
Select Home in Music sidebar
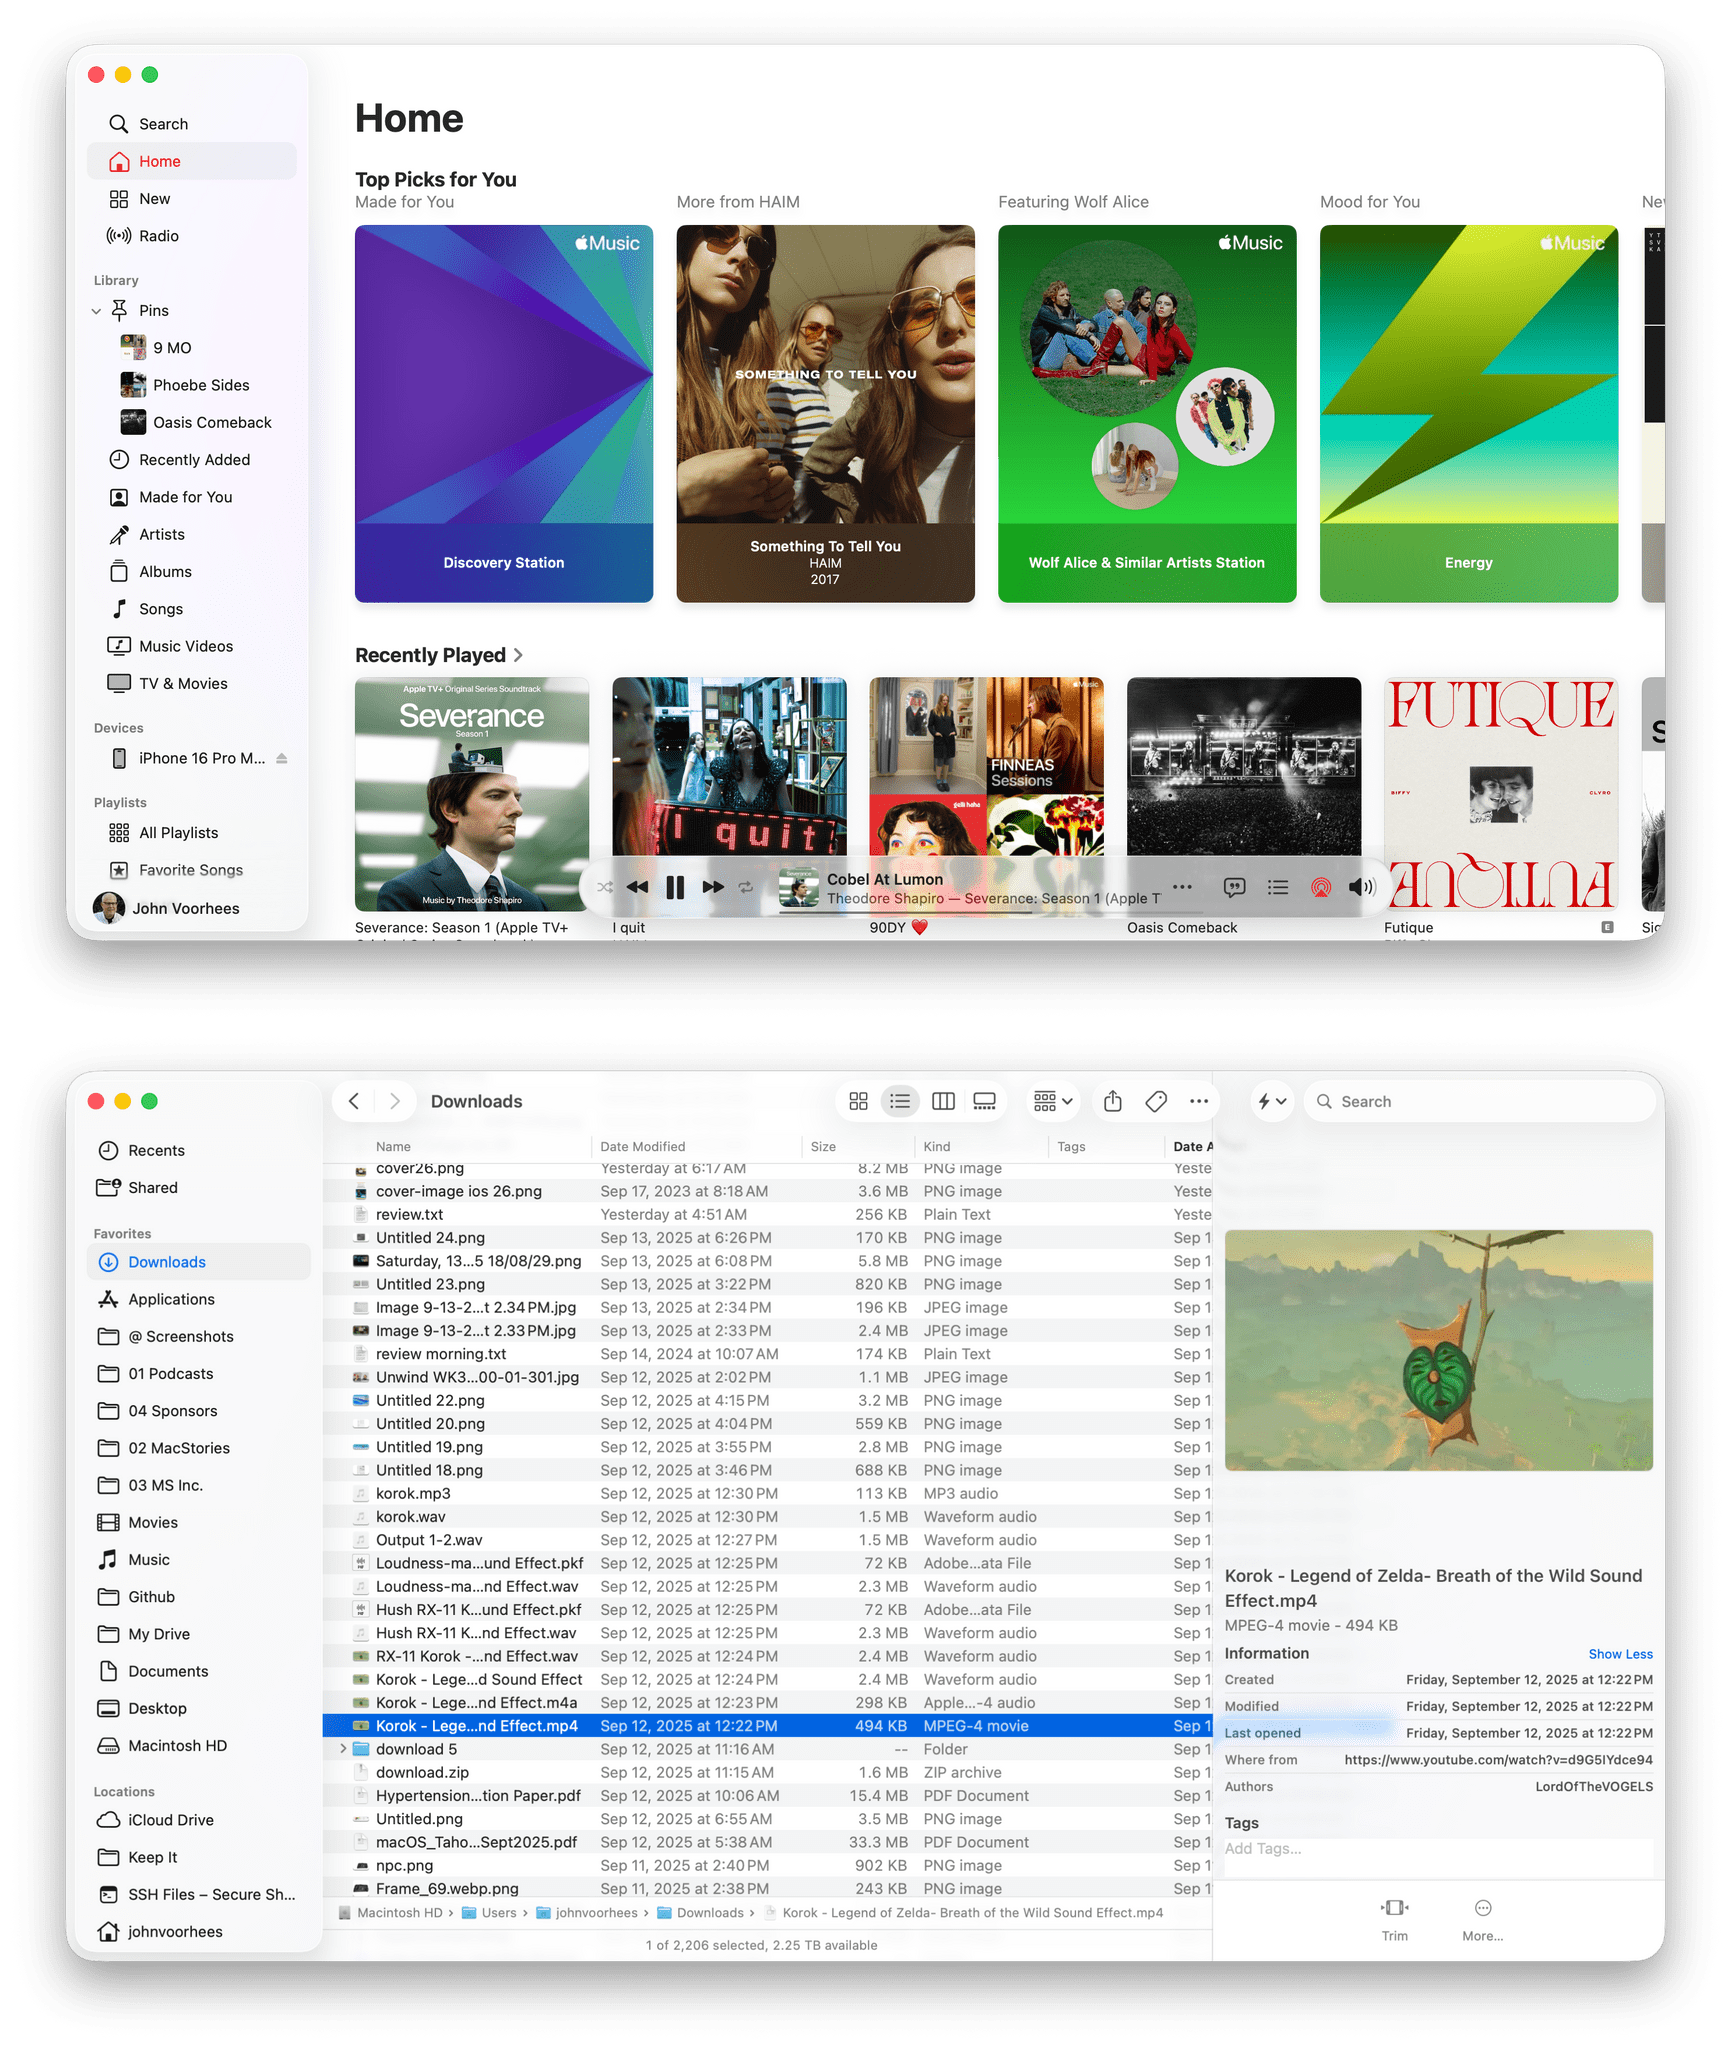point(191,161)
